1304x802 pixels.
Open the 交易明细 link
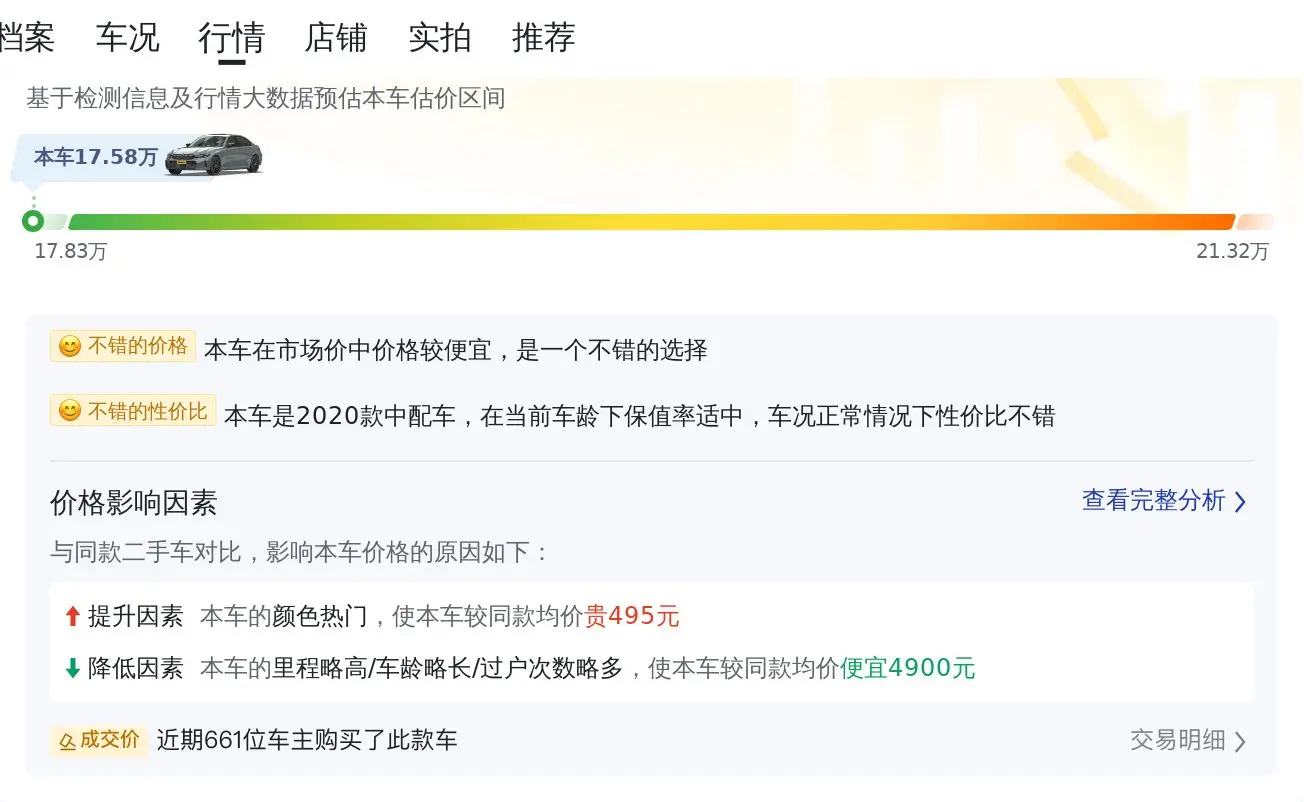click(1178, 740)
